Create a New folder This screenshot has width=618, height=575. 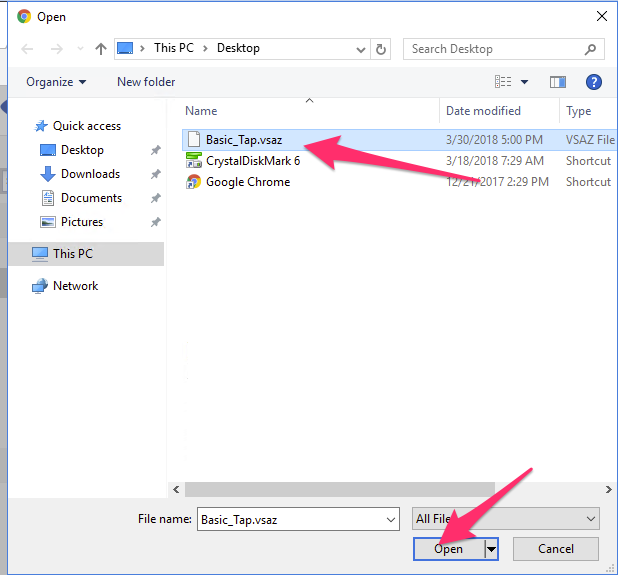146,82
